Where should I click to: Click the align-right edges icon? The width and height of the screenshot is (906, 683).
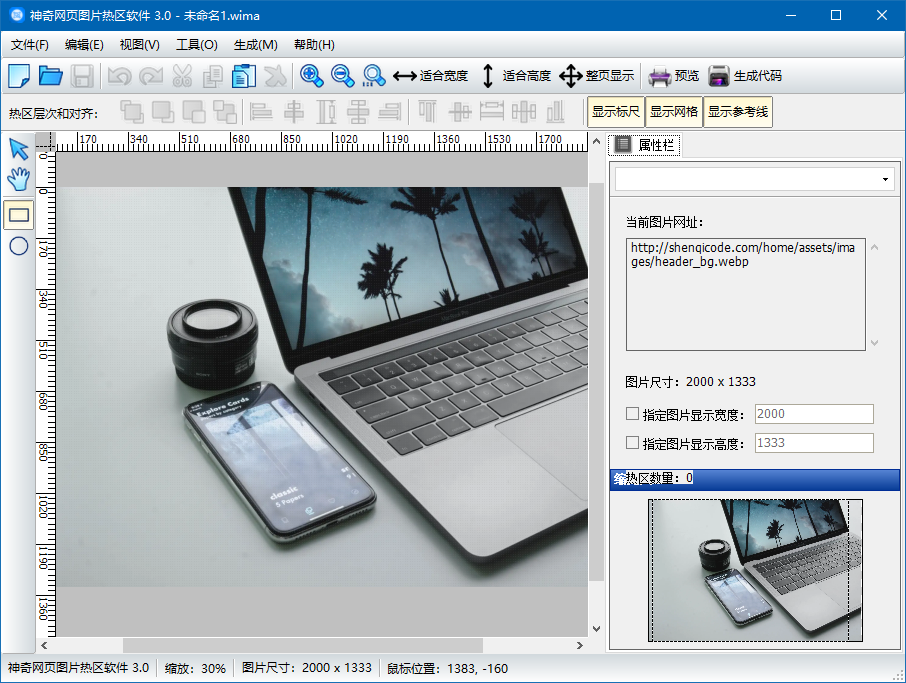tap(390, 112)
